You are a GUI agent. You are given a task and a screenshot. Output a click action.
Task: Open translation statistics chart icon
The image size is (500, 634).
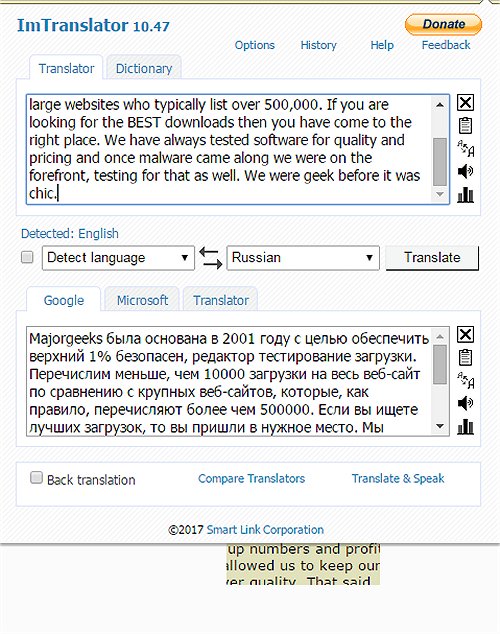point(465,426)
